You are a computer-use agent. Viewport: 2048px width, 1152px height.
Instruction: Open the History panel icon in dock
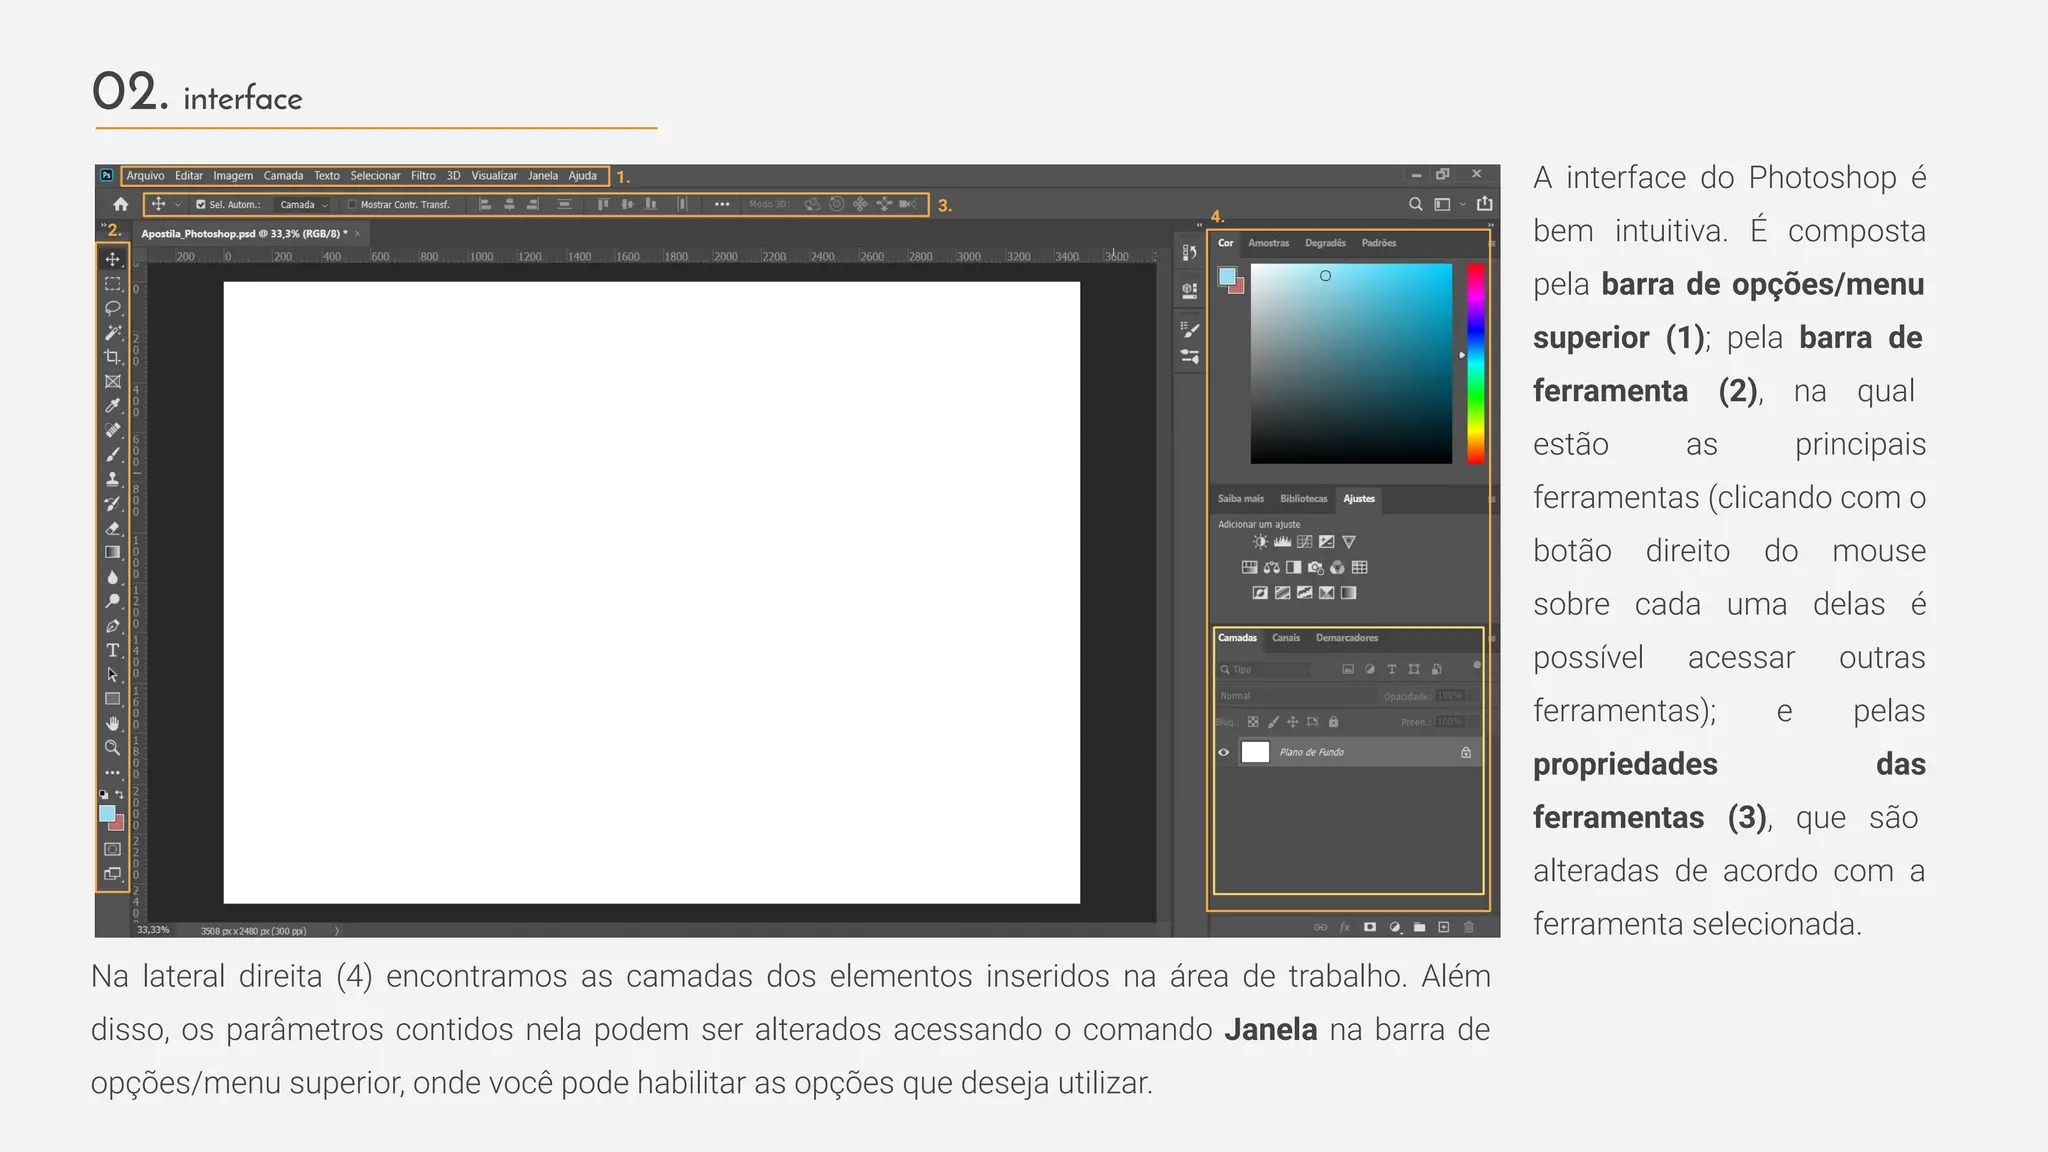(1189, 253)
